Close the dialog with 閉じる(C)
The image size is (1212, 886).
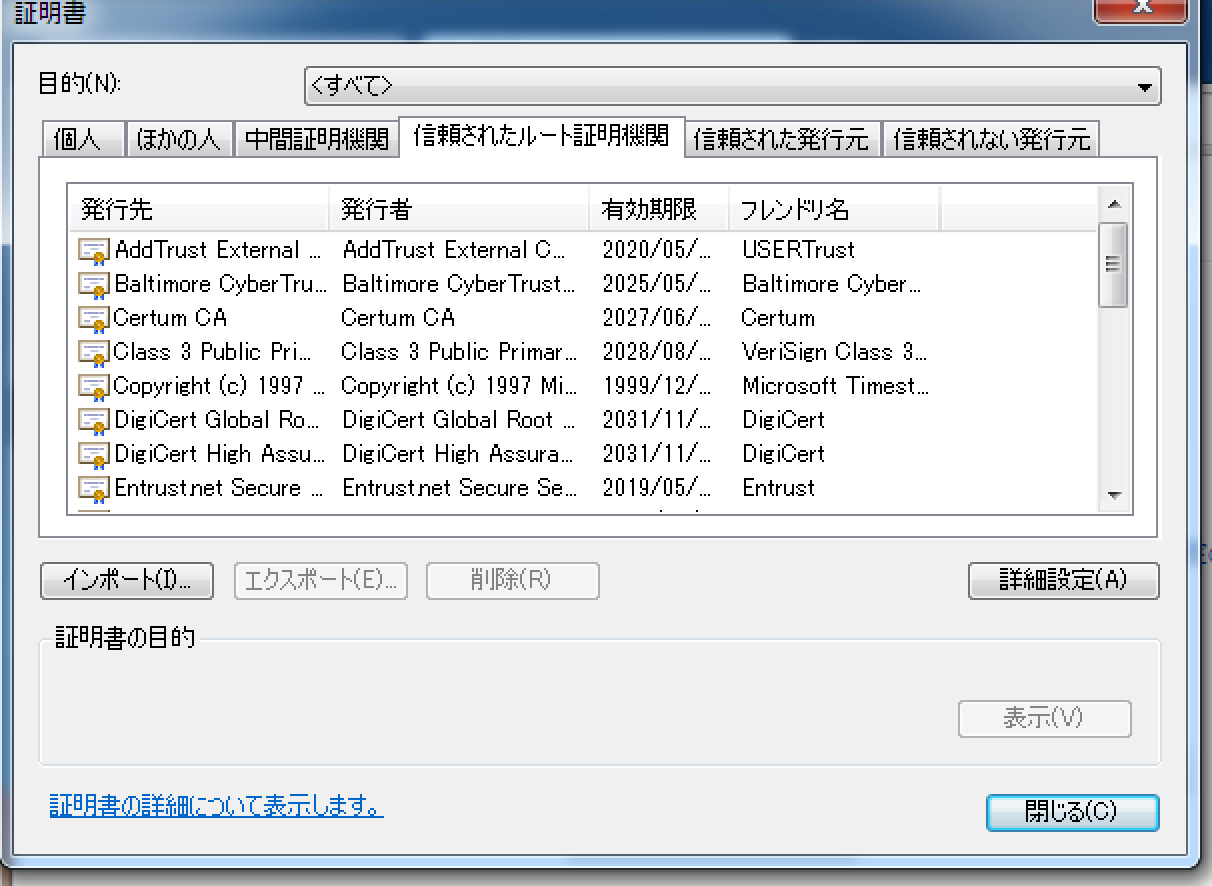pos(1072,812)
